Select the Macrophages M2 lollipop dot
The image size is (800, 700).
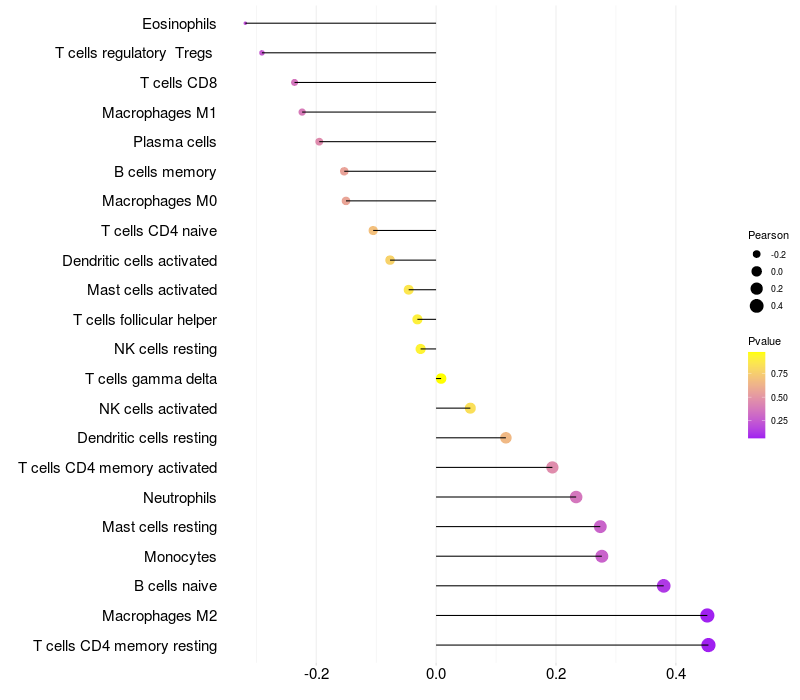707,615
